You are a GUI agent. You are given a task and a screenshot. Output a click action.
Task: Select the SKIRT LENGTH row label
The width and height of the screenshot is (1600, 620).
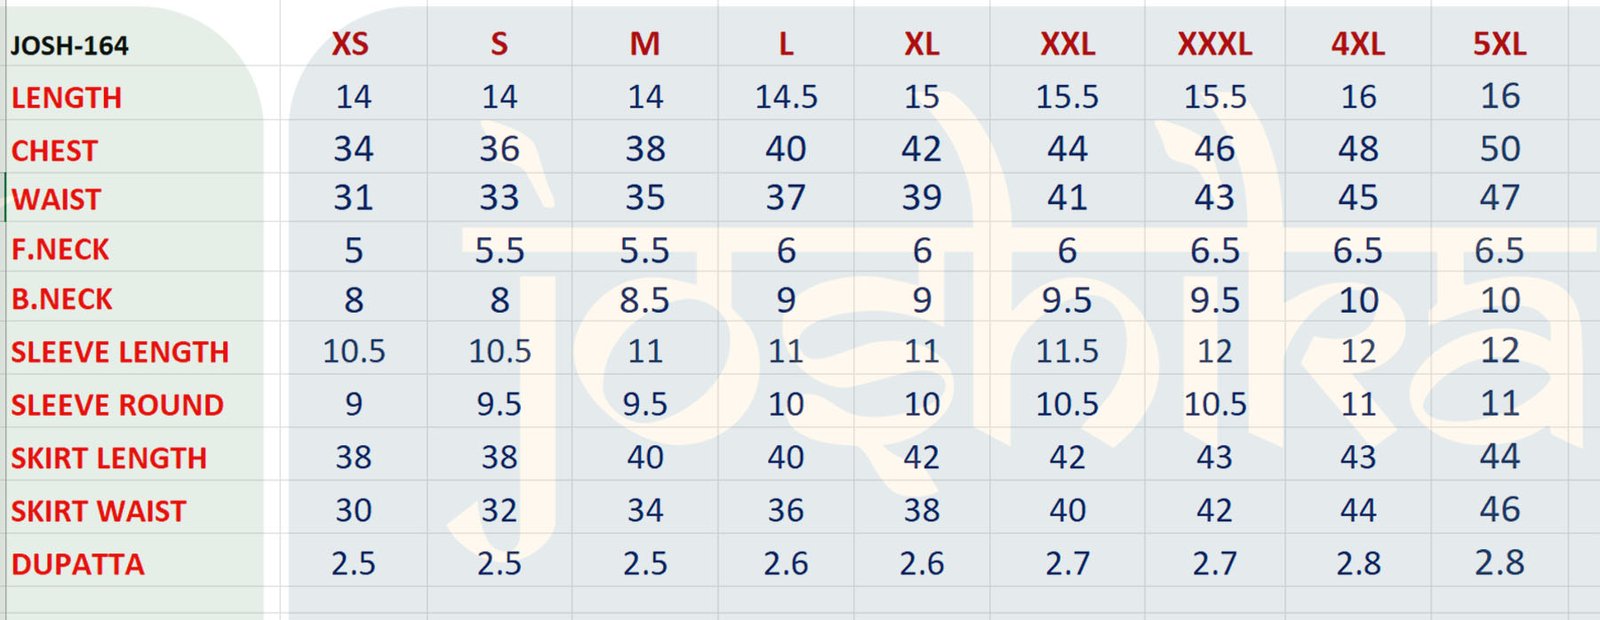[109, 458]
